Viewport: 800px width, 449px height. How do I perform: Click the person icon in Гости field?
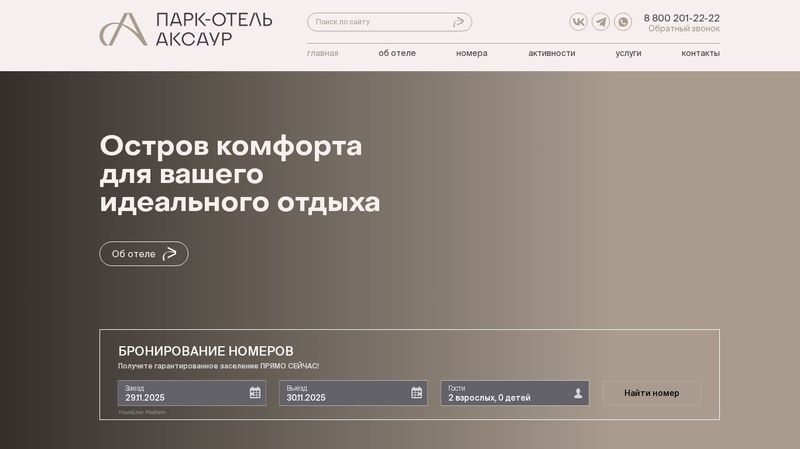[x=578, y=393]
